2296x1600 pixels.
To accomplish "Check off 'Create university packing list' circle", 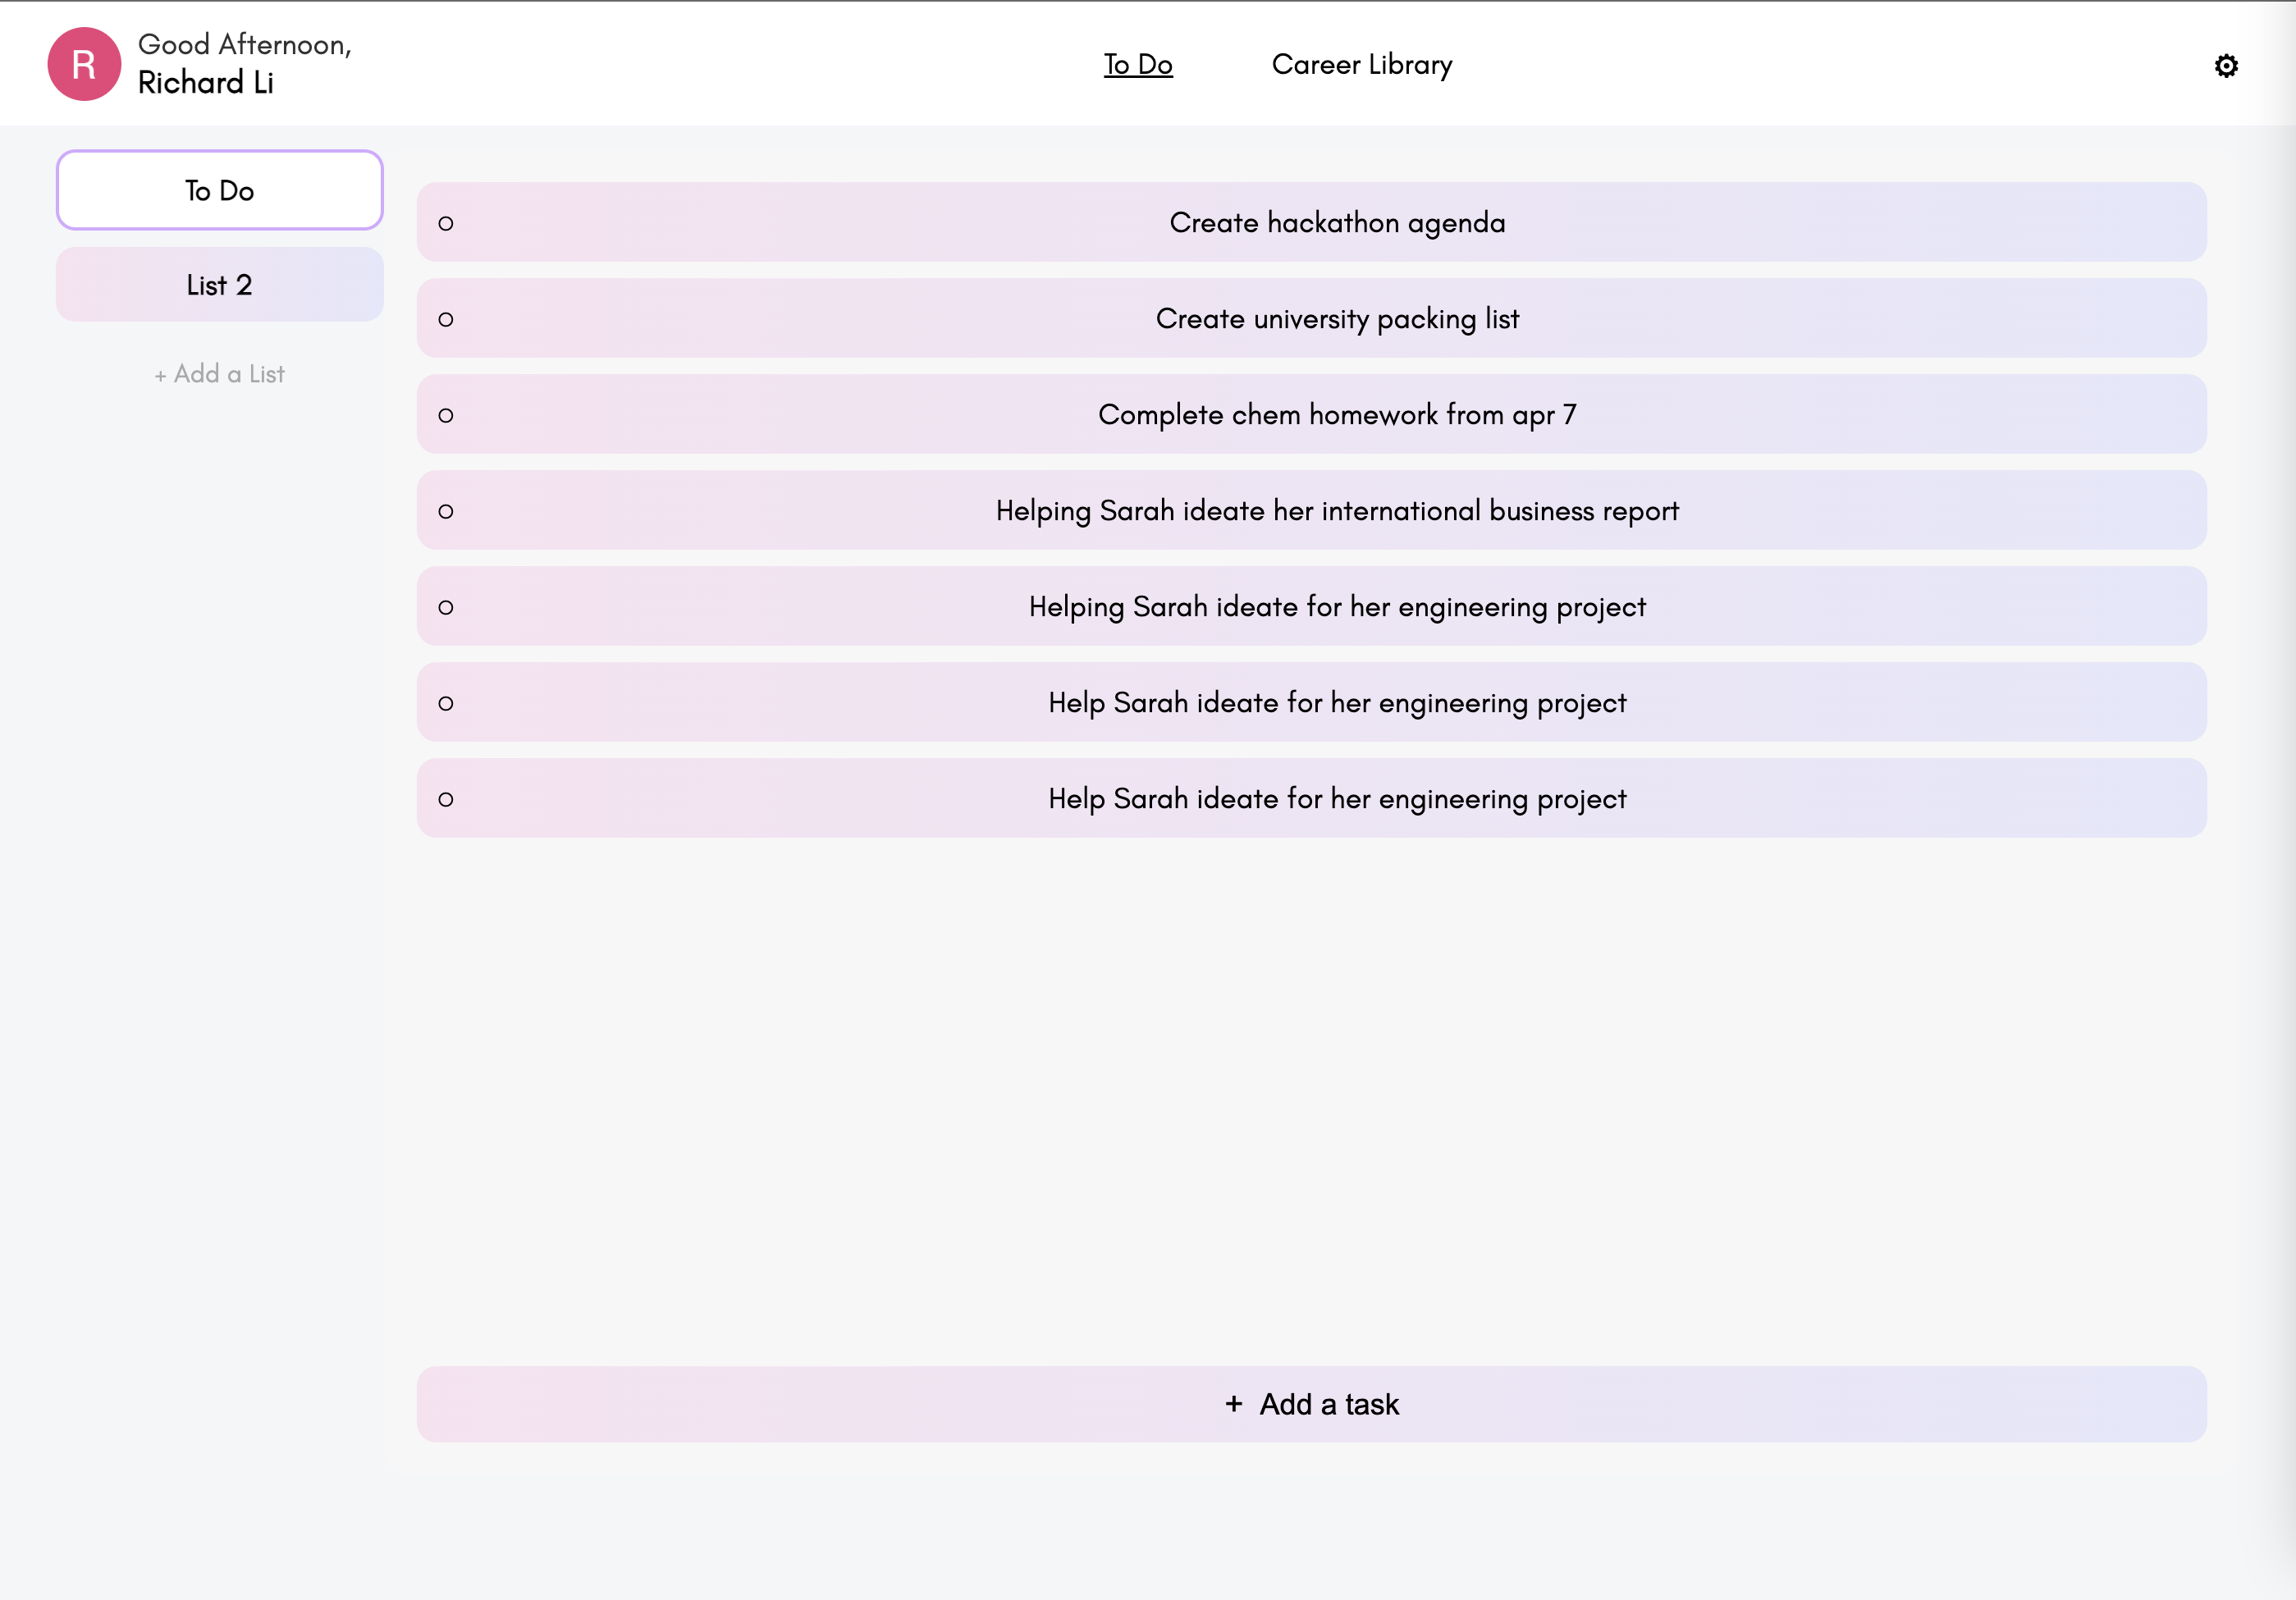I will pos(446,320).
